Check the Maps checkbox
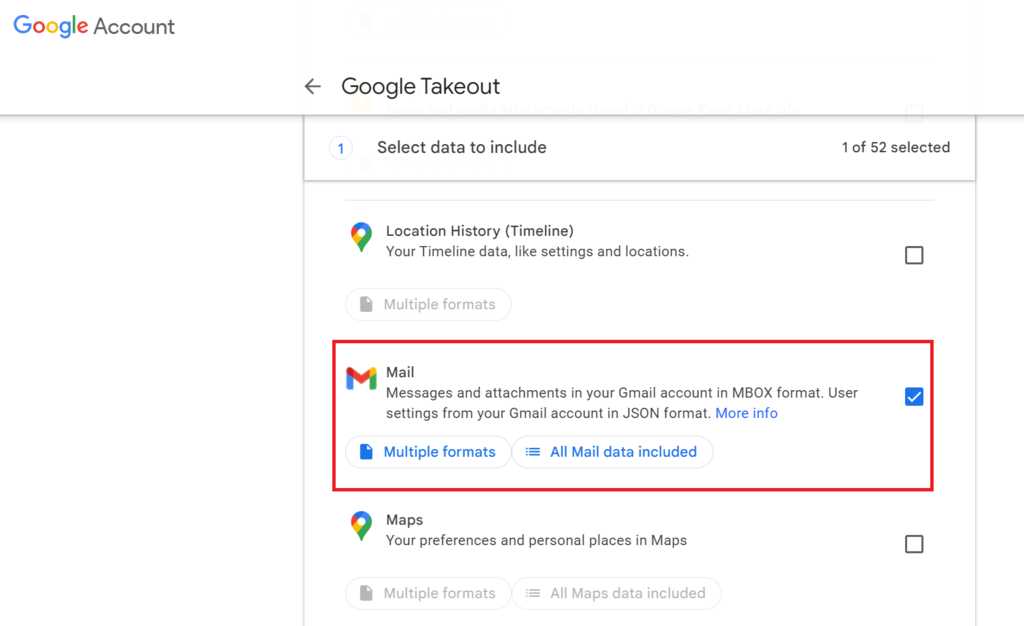 (914, 544)
